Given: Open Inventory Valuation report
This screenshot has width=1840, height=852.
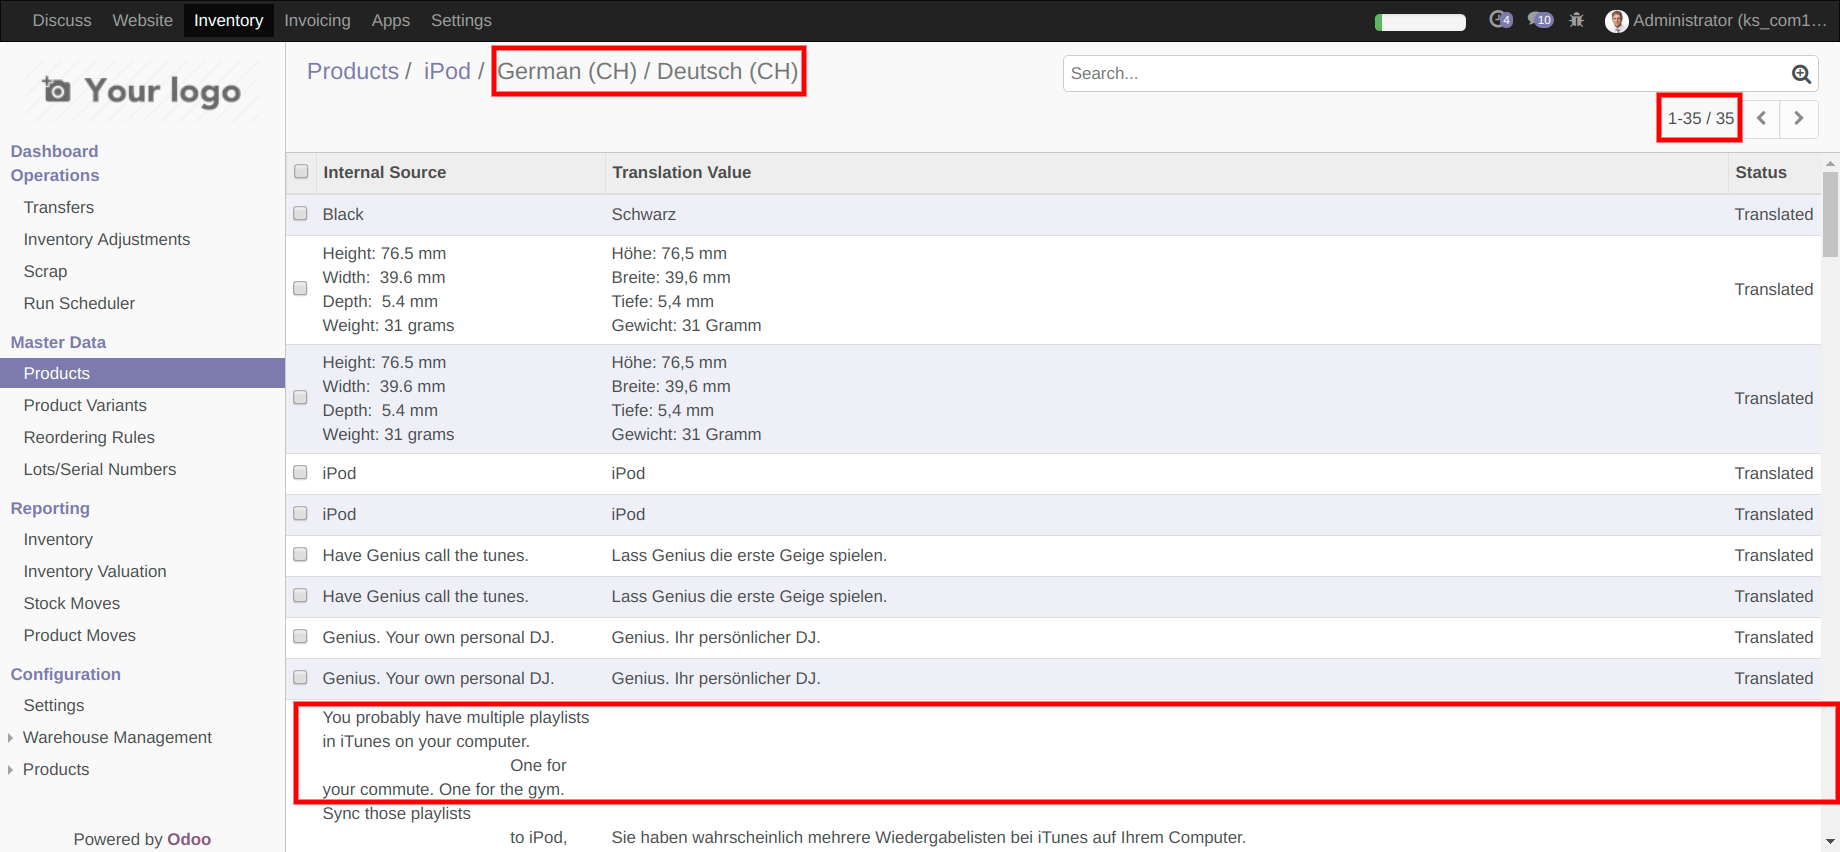Looking at the screenshot, I should click(95, 571).
